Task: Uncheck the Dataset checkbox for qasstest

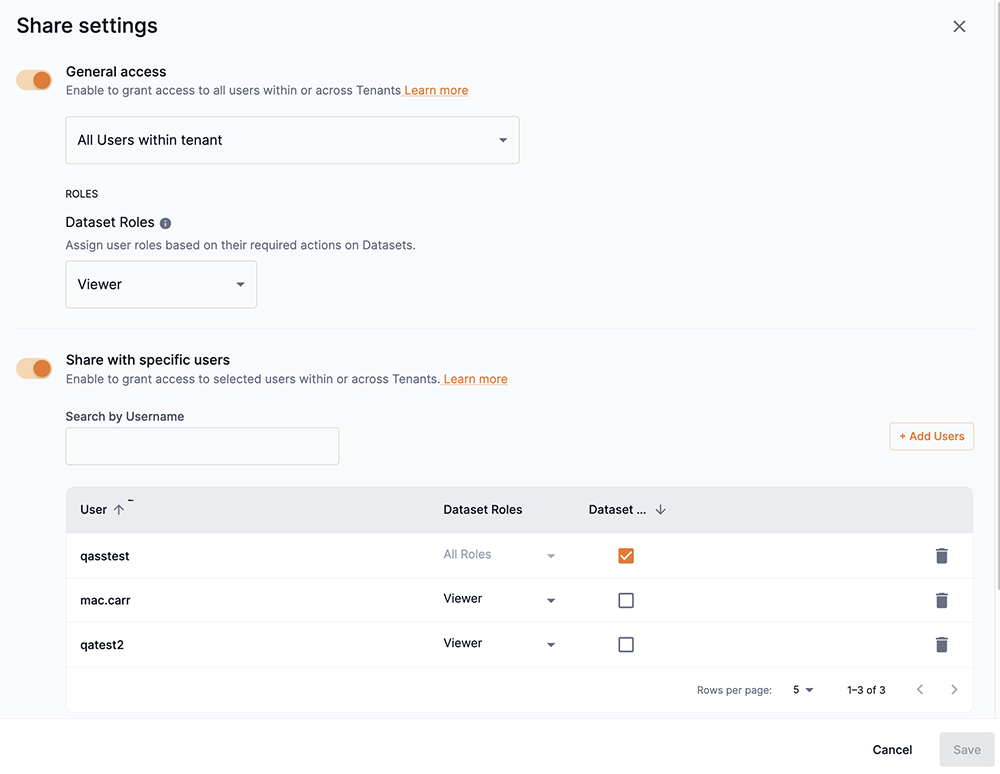Action: (626, 555)
